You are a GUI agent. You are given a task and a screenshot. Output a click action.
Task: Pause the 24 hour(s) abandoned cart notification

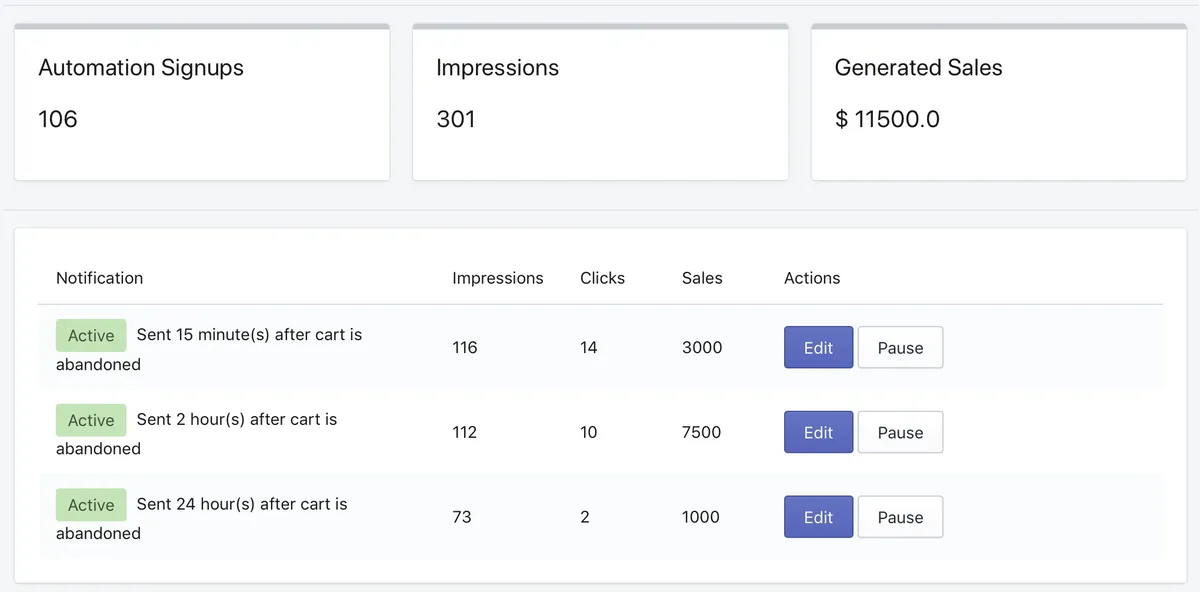(x=900, y=517)
